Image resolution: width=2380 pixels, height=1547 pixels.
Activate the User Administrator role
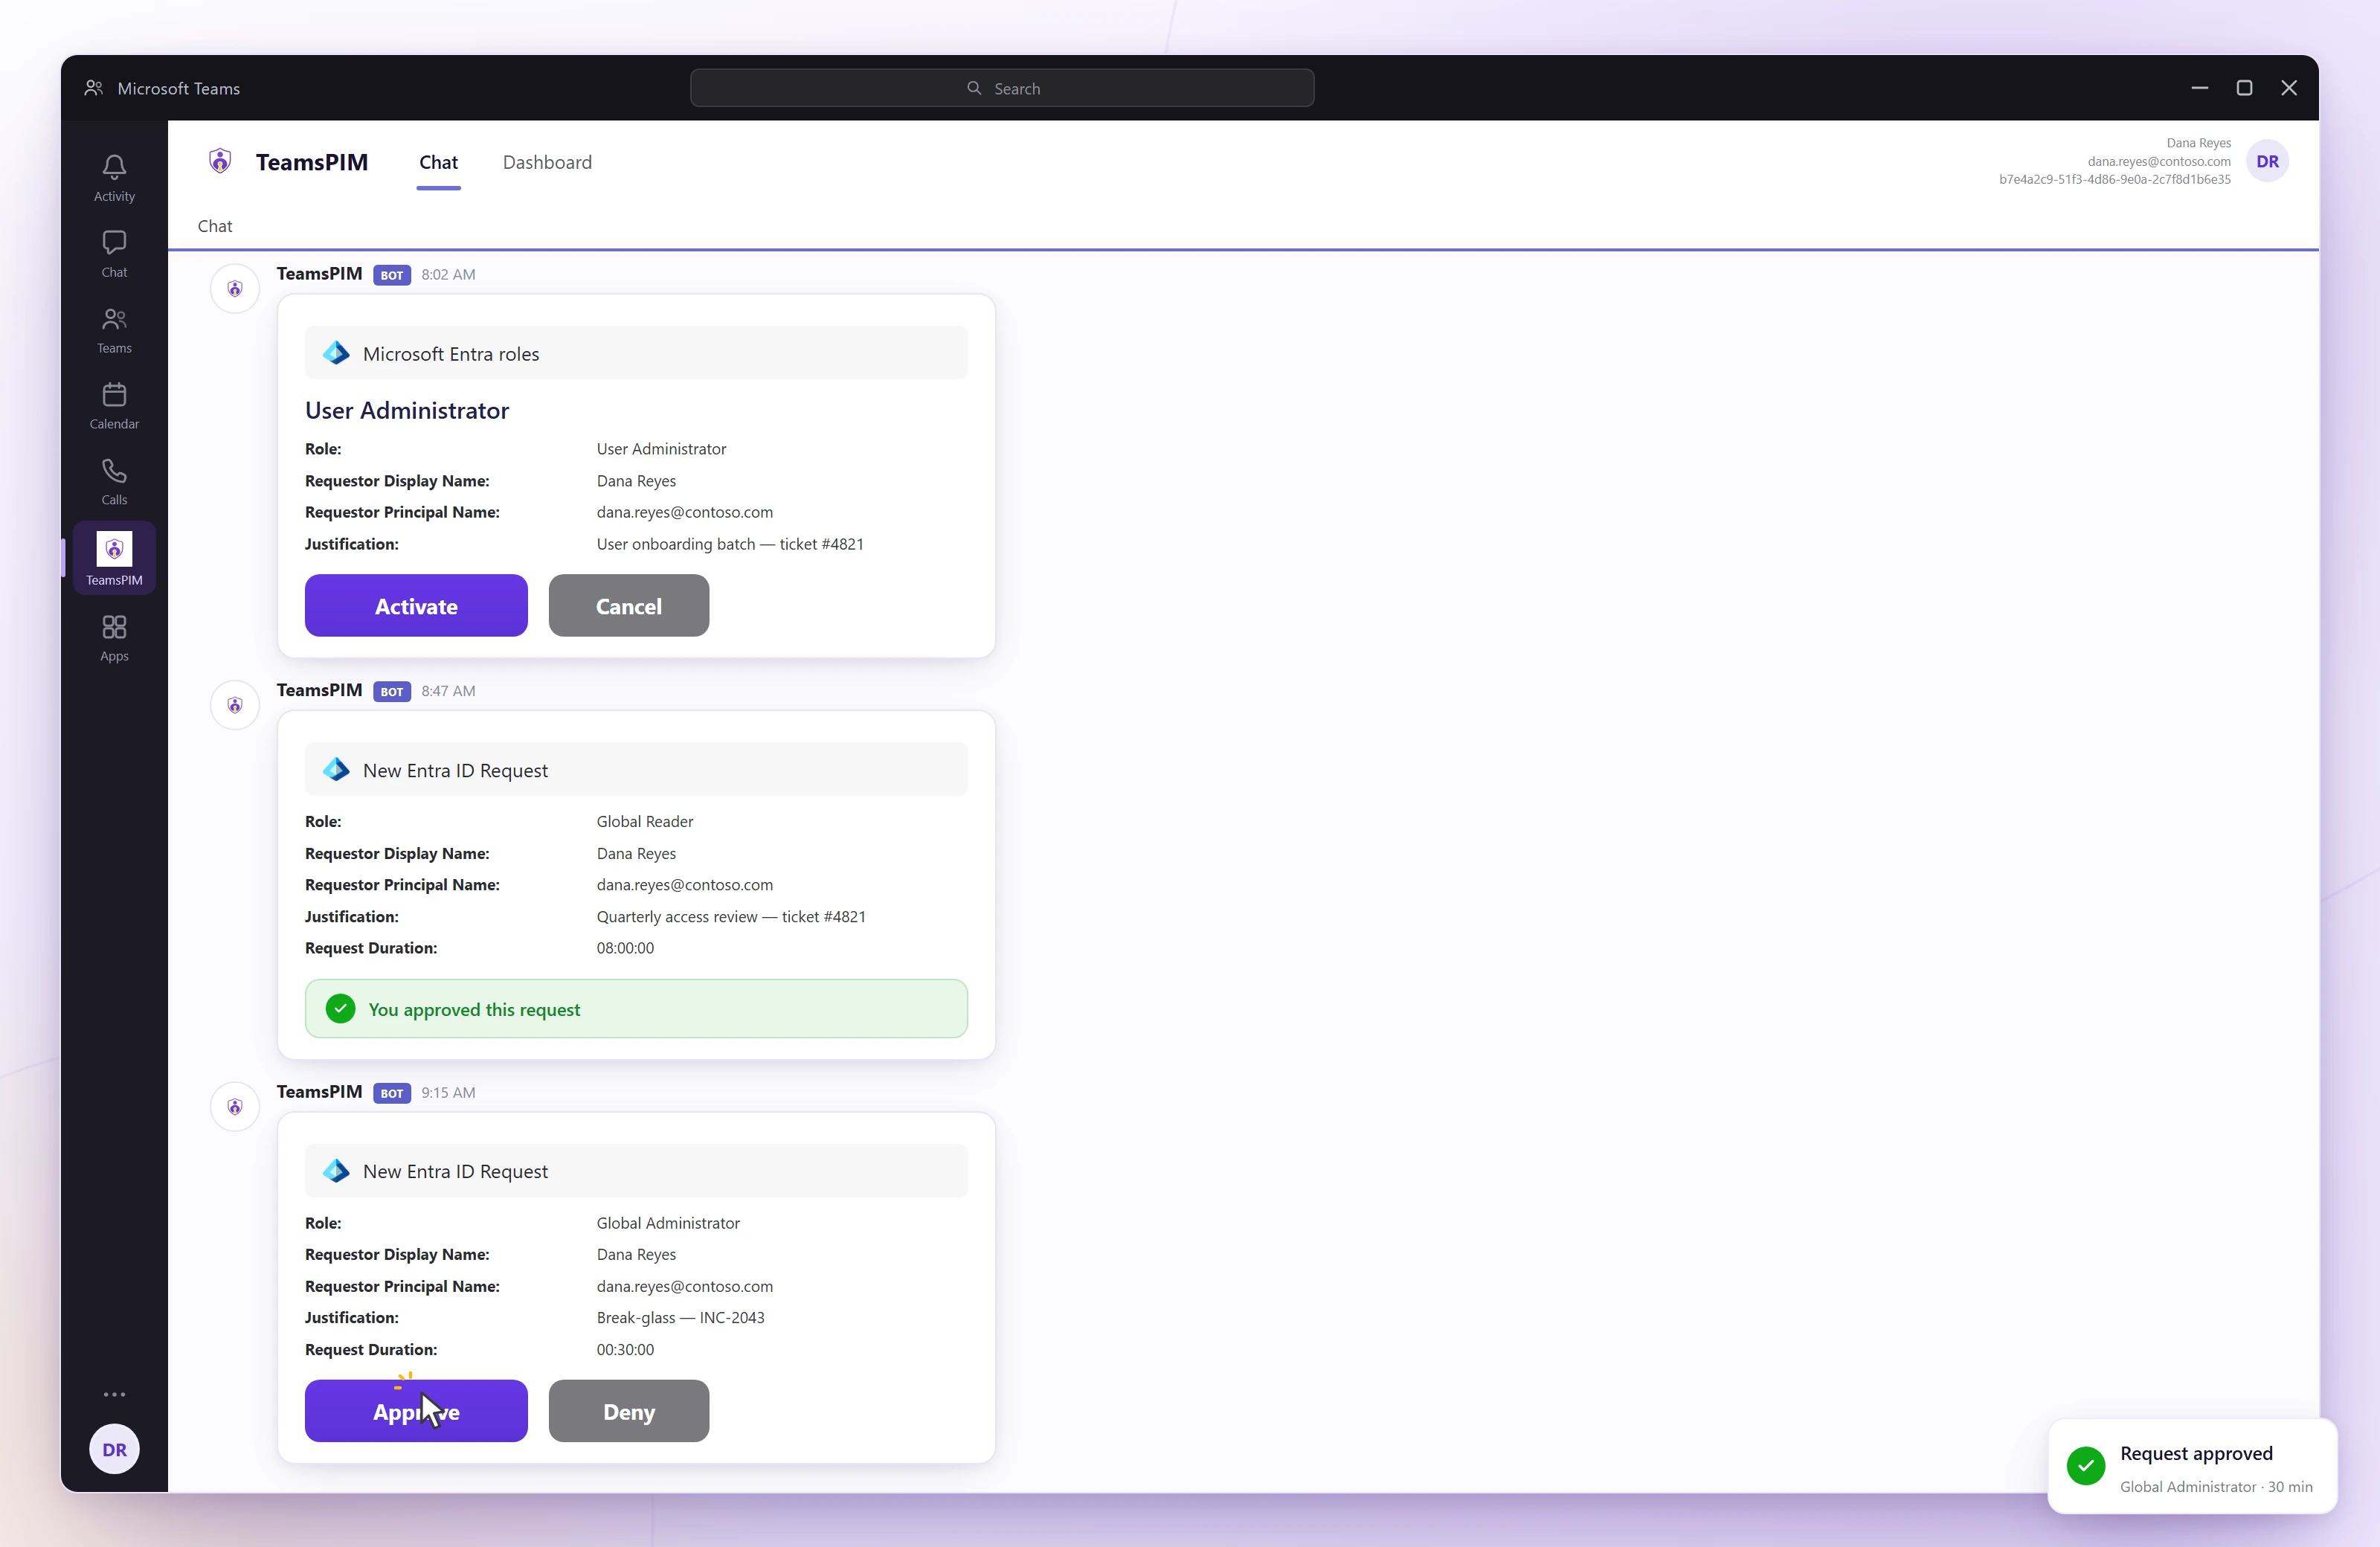click(416, 605)
